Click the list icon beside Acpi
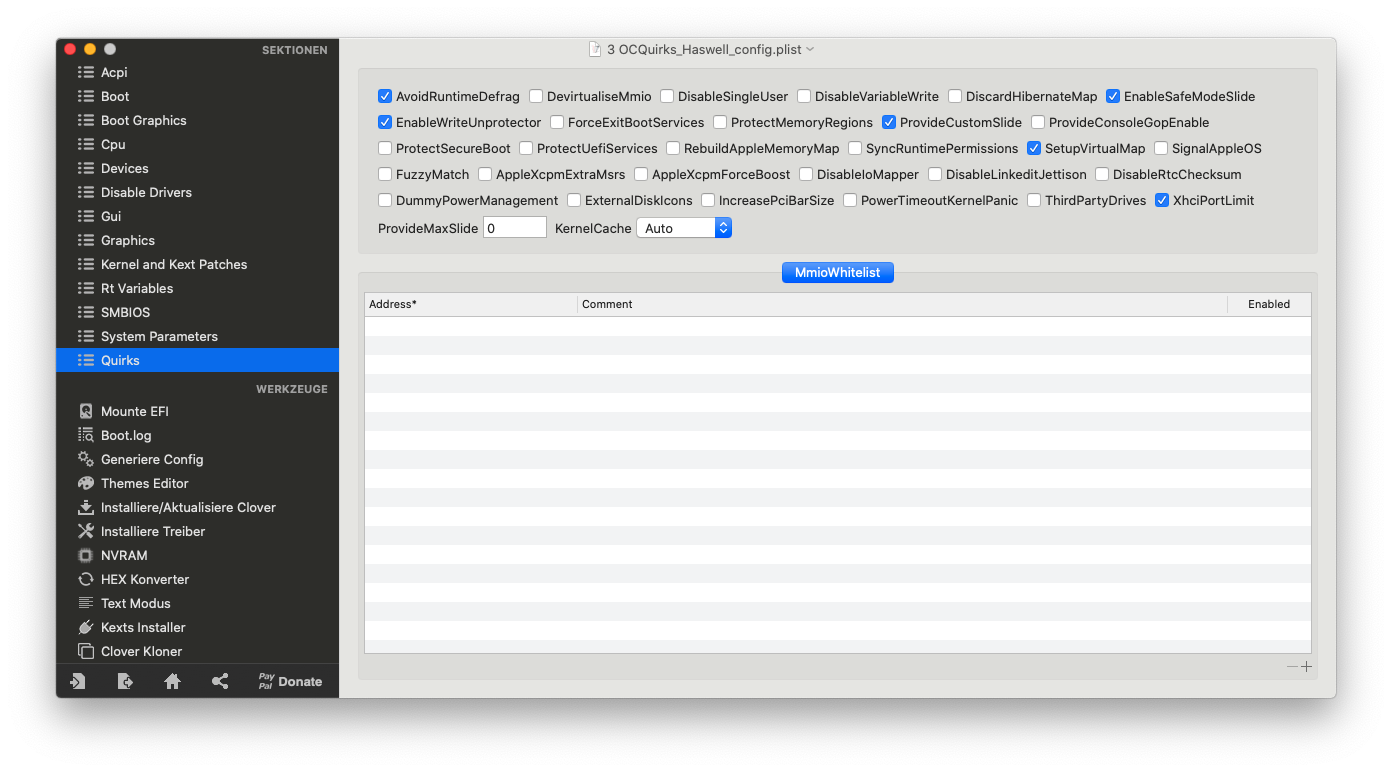 (x=86, y=72)
